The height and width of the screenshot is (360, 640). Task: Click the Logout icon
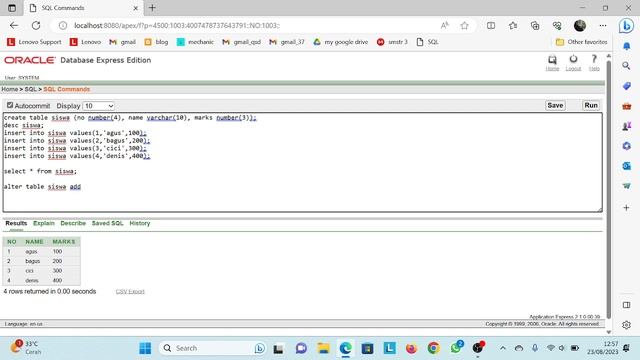[x=573, y=60]
